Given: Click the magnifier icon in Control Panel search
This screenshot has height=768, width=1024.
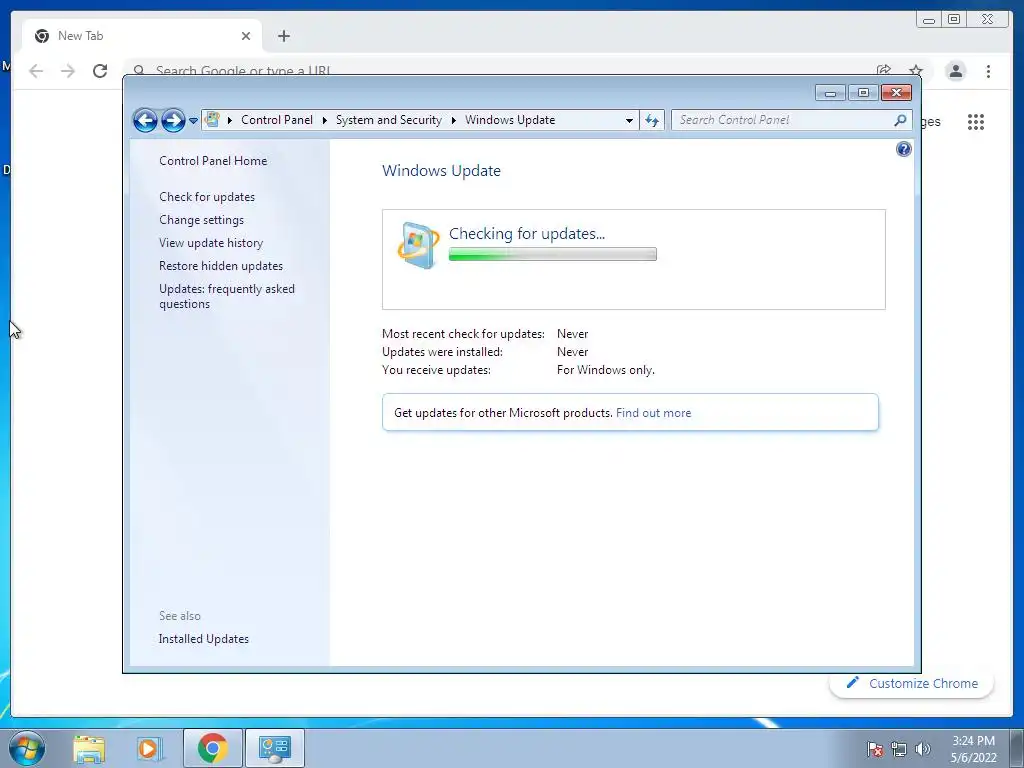Looking at the screenshot, I should (x=901, y=120).
